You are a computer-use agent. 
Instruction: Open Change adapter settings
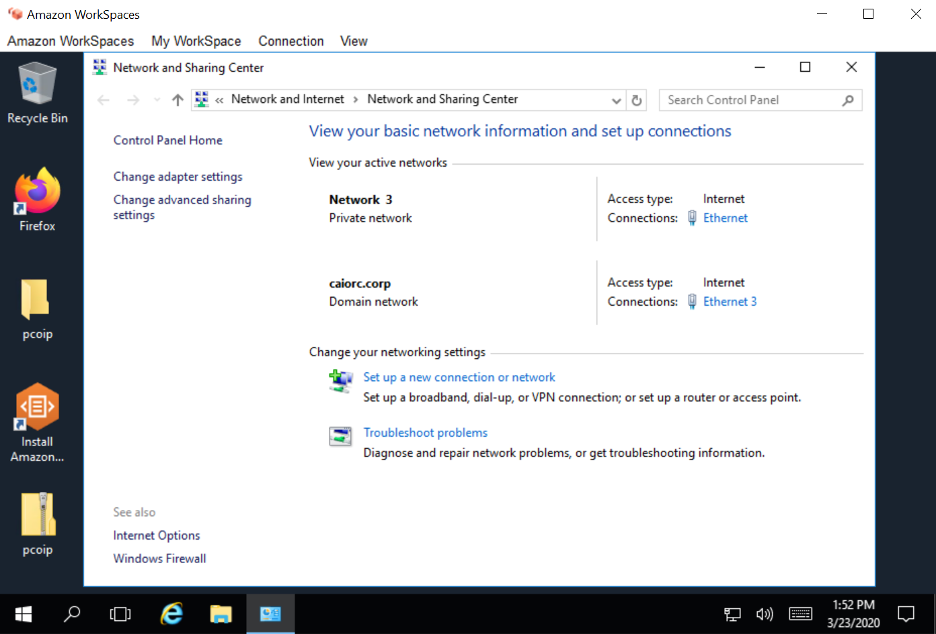pos(178,177)
